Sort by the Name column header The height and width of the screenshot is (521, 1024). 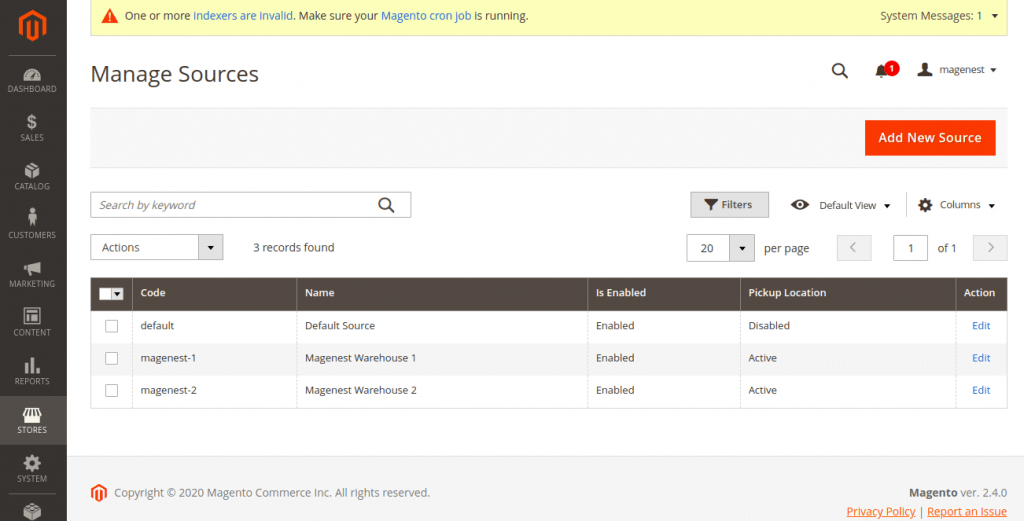(442, 293)
